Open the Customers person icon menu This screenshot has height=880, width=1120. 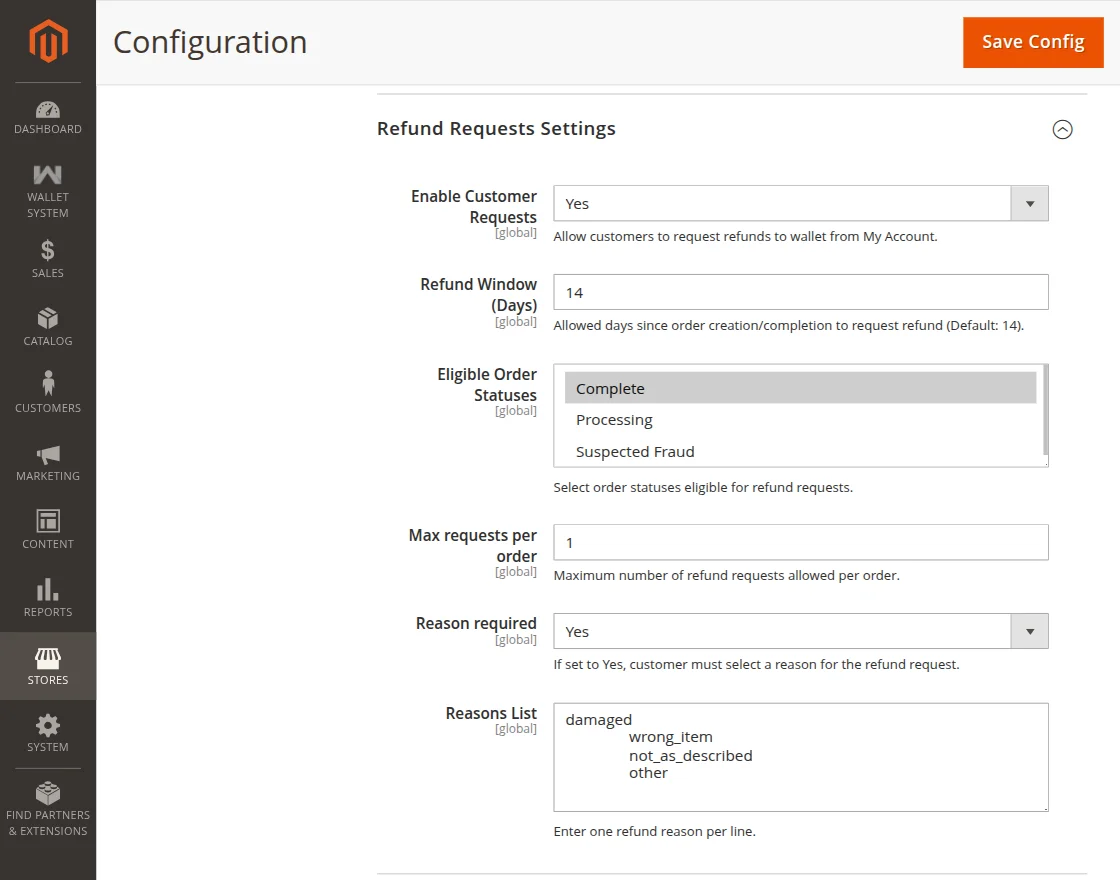pos(48,383)
